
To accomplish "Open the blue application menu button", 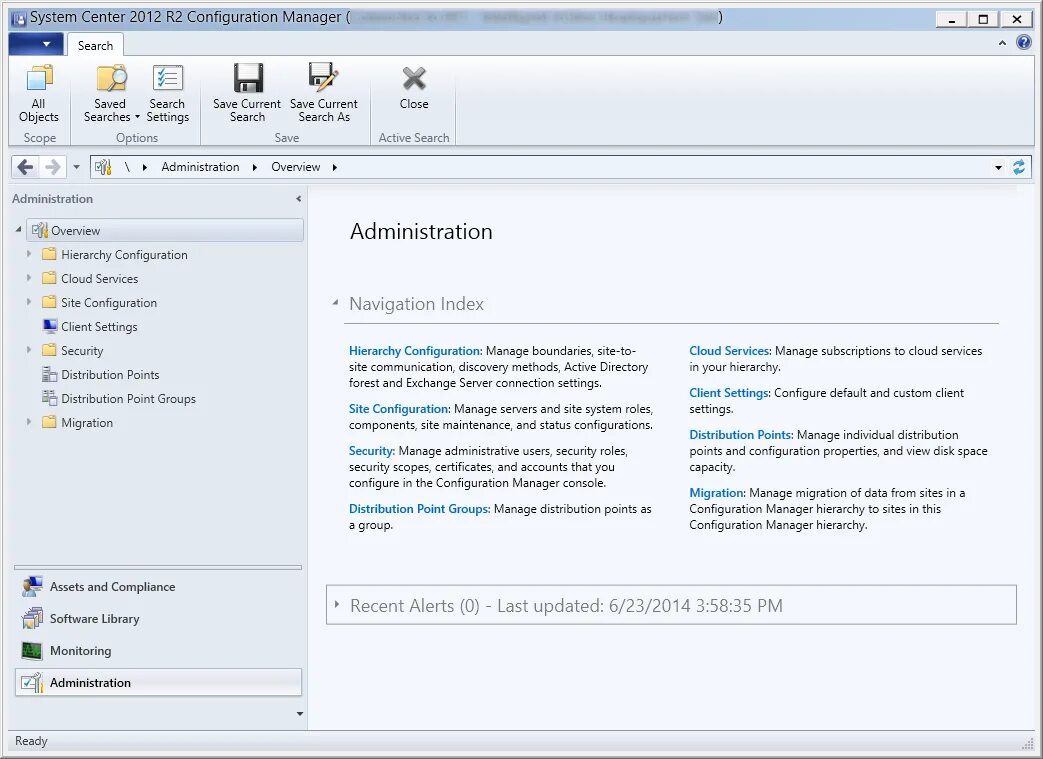I will point(36,44).
